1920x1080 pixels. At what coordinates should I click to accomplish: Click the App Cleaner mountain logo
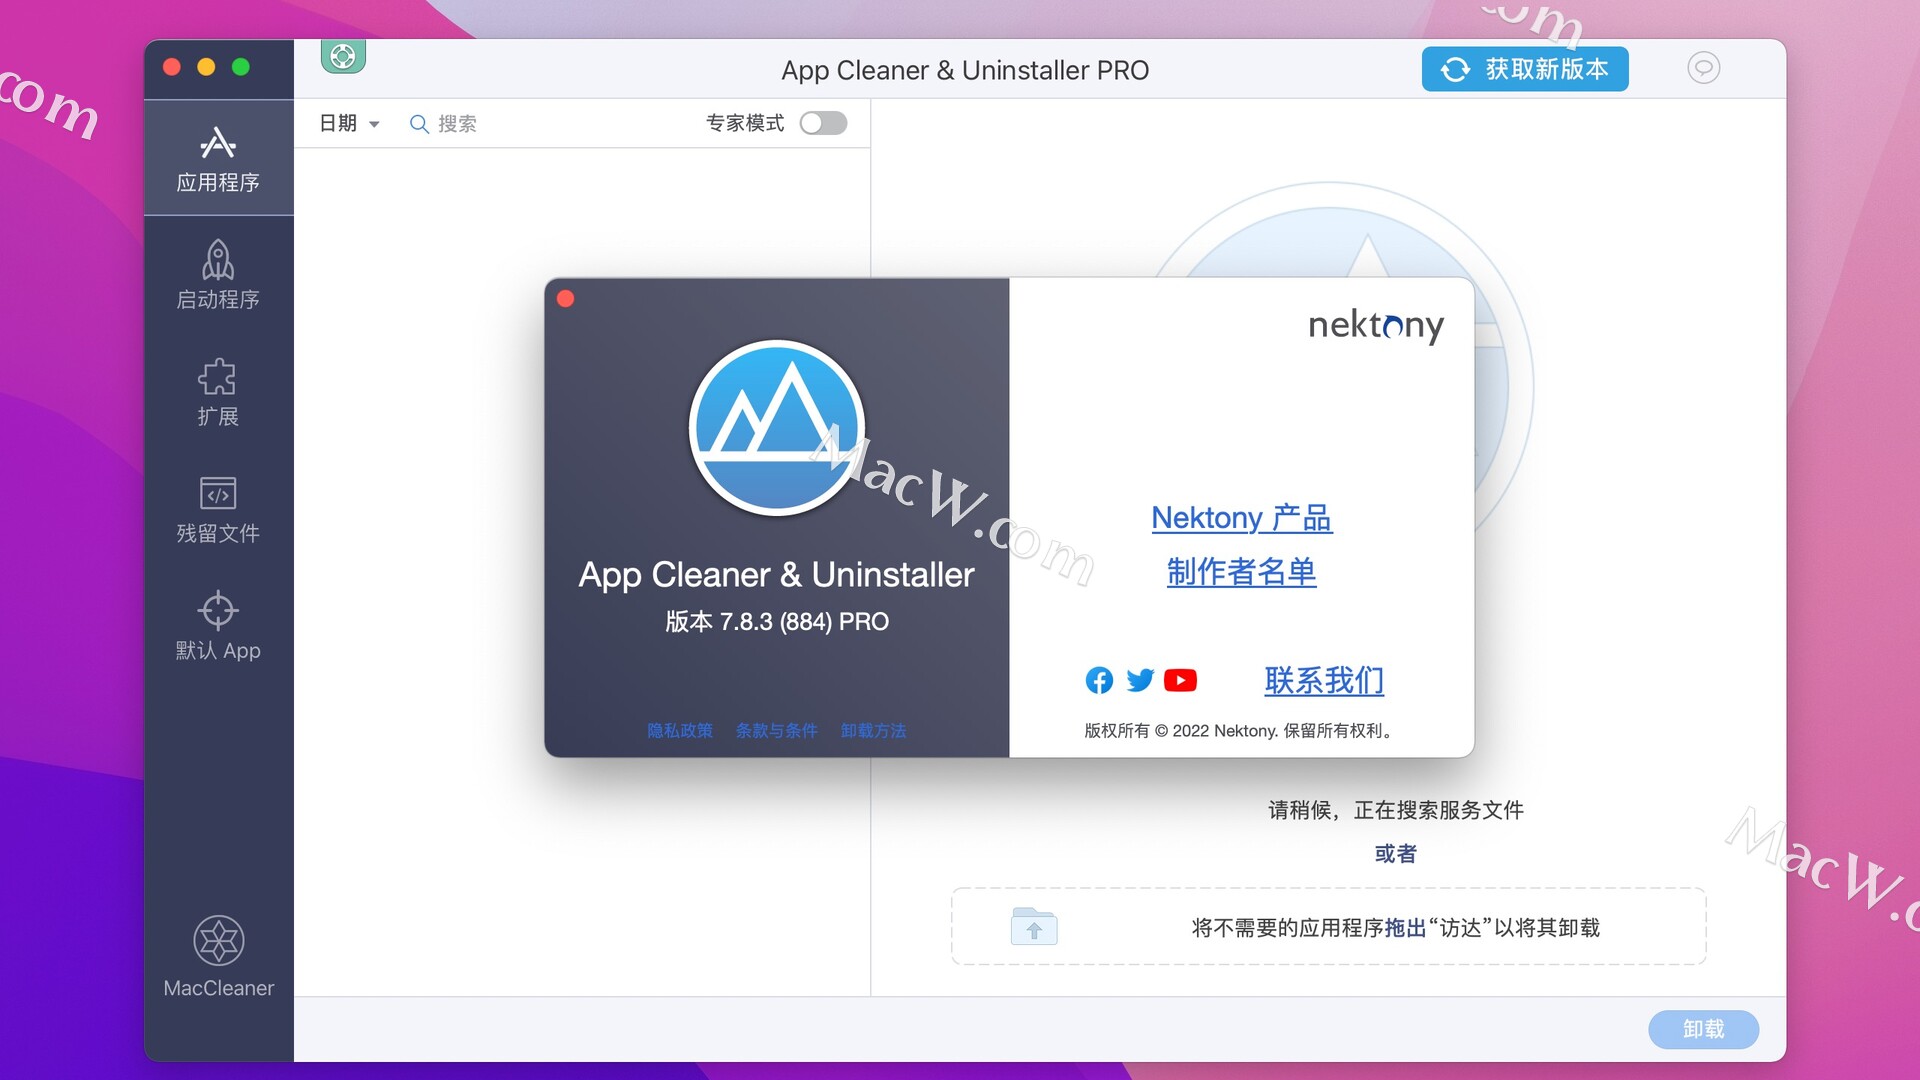pyautogui.click(x=777, y=428)
